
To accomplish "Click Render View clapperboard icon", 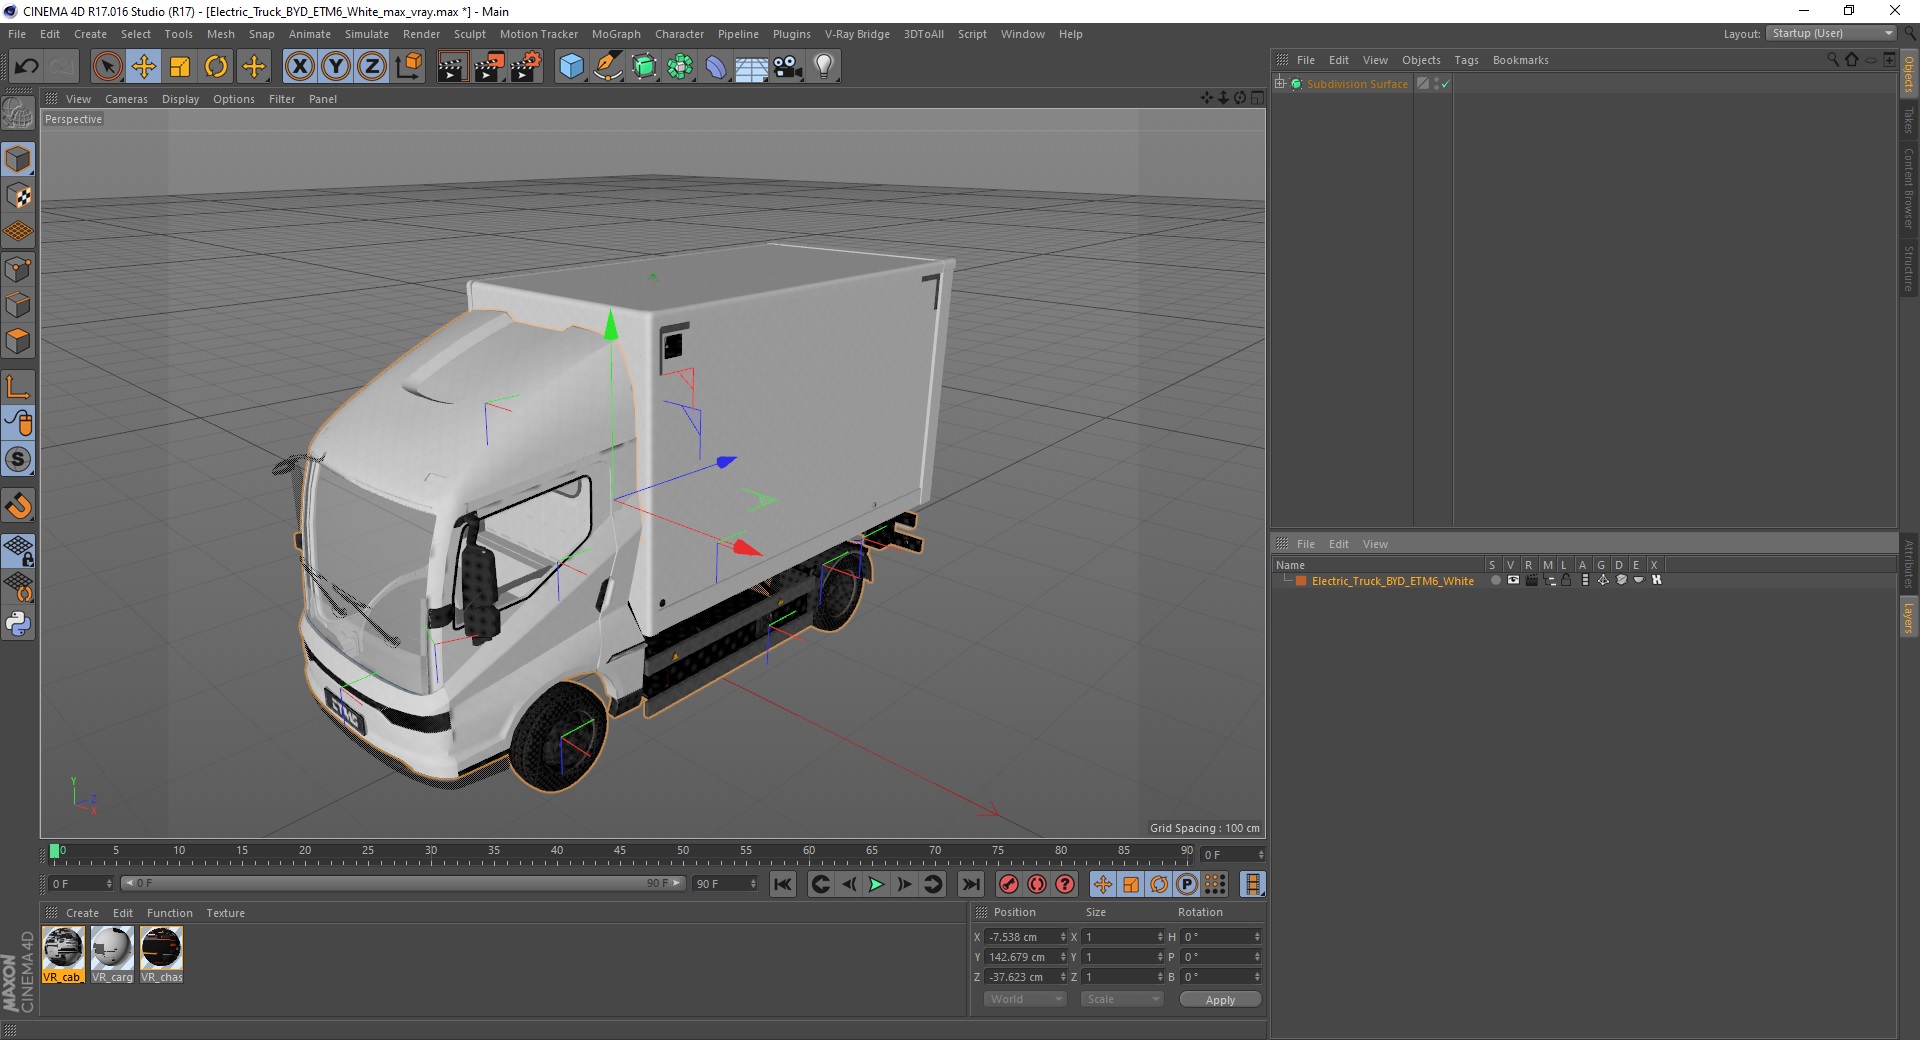I will [452, 67].
